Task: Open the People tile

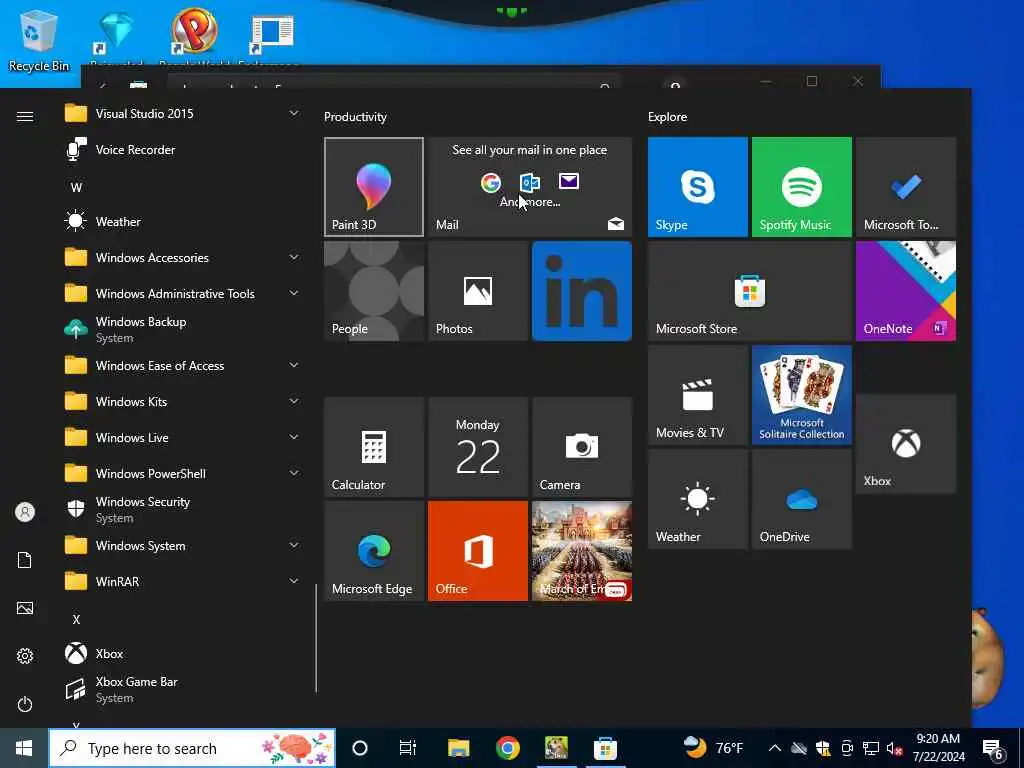Action: [x=374, y=291]
